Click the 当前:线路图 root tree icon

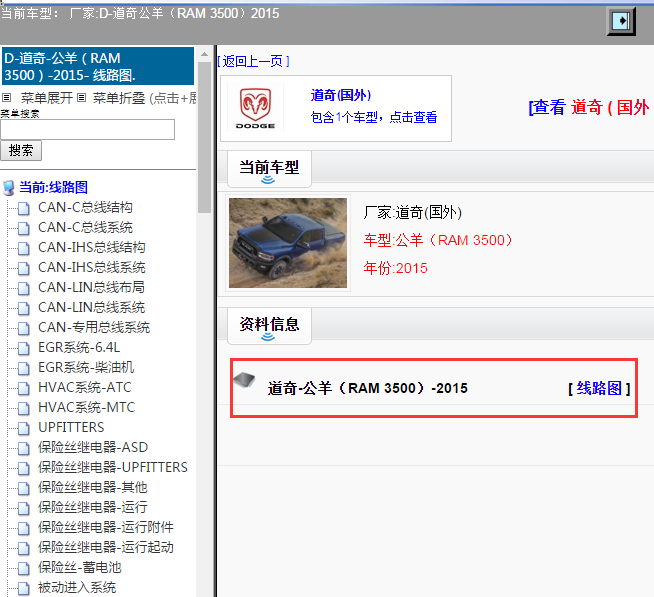coord(8,188)
